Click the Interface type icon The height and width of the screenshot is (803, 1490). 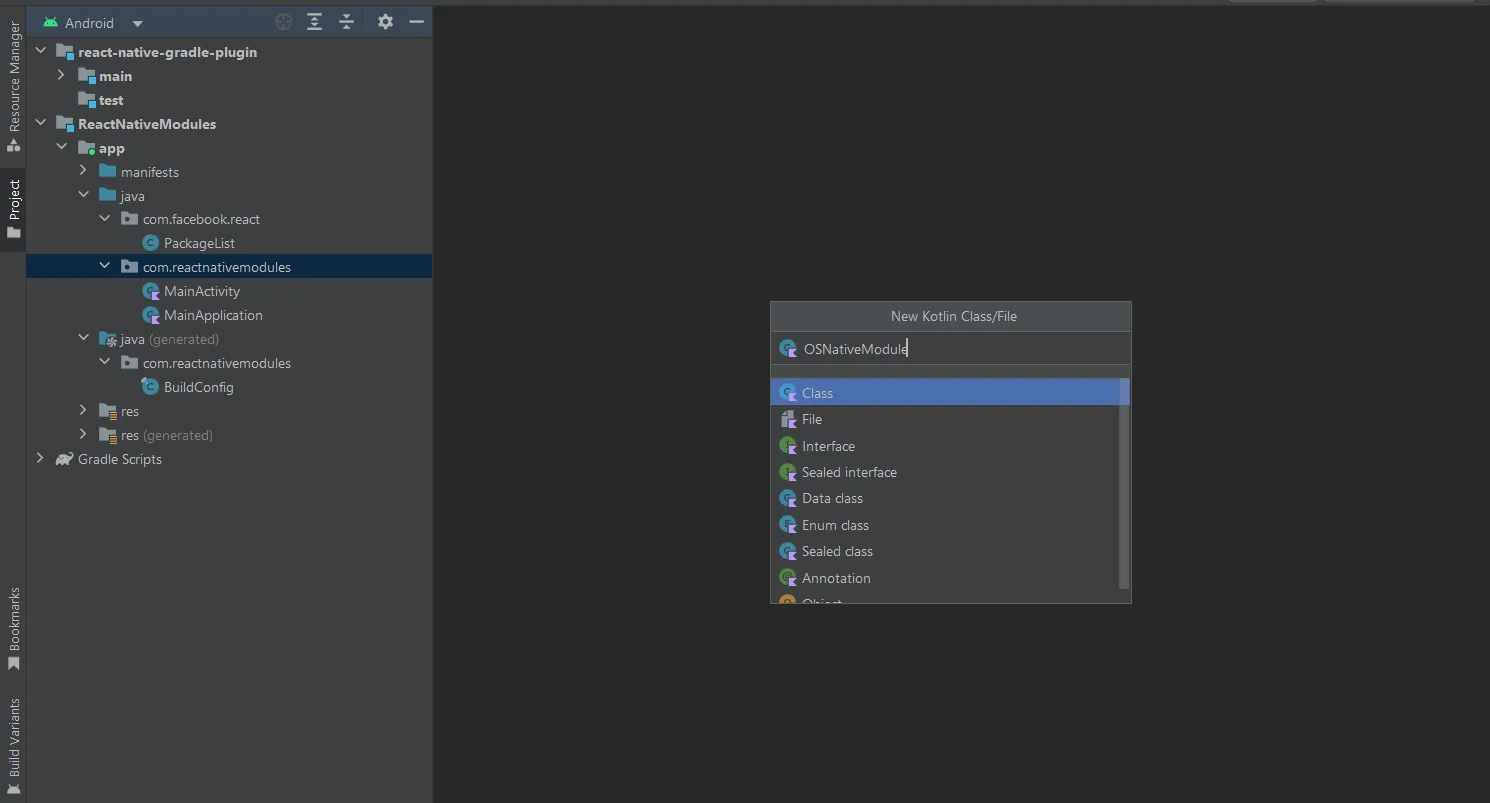[x=788, y=446]
